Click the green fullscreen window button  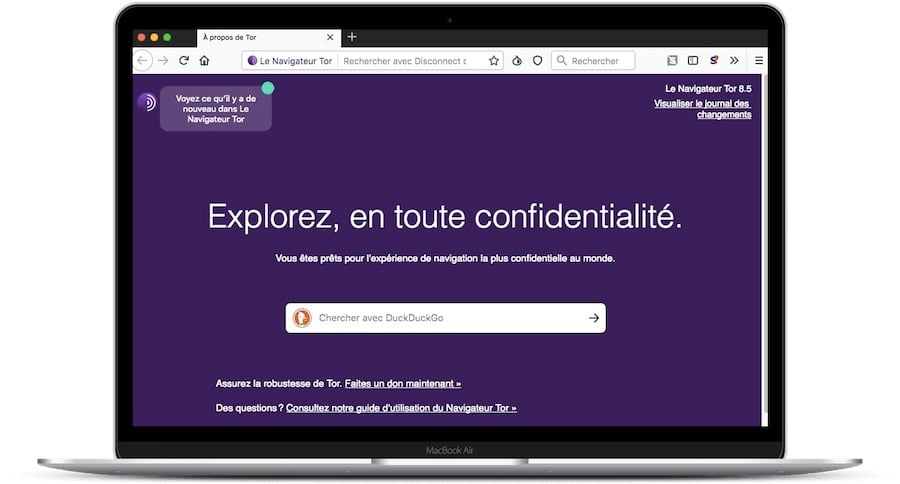click(x=167, y=37)
